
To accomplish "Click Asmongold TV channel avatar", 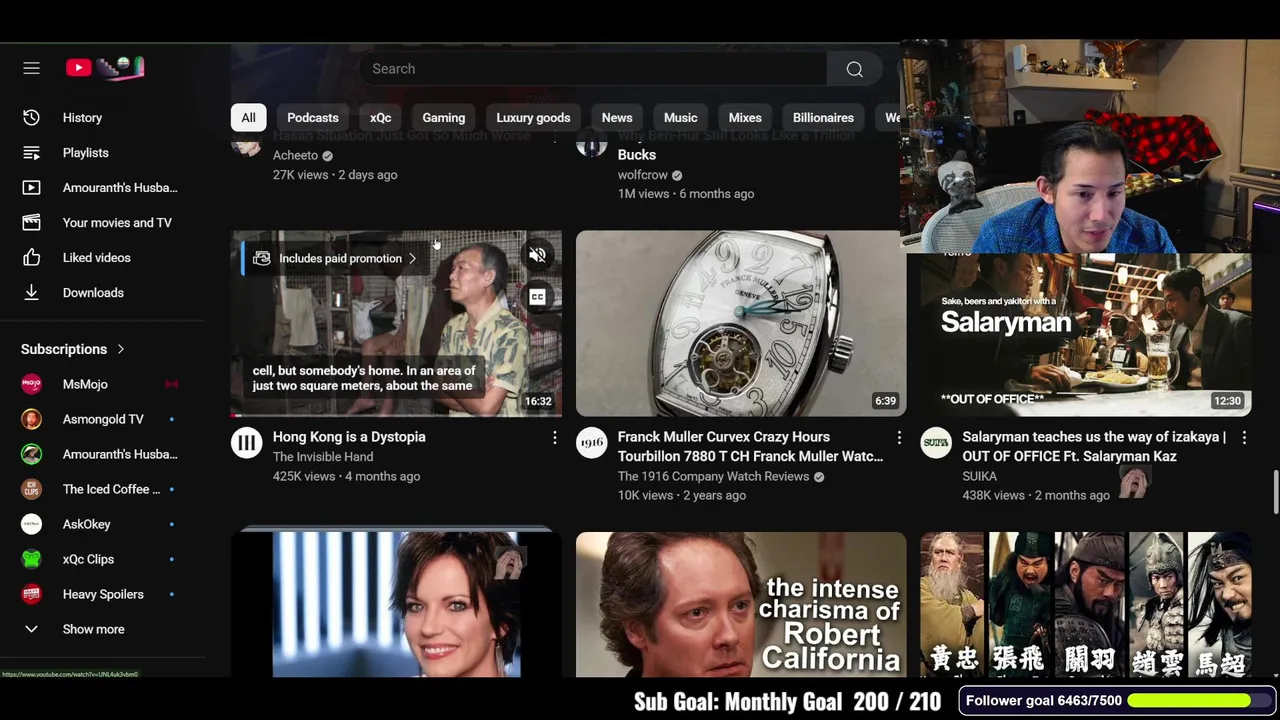I will pos(31,419).
